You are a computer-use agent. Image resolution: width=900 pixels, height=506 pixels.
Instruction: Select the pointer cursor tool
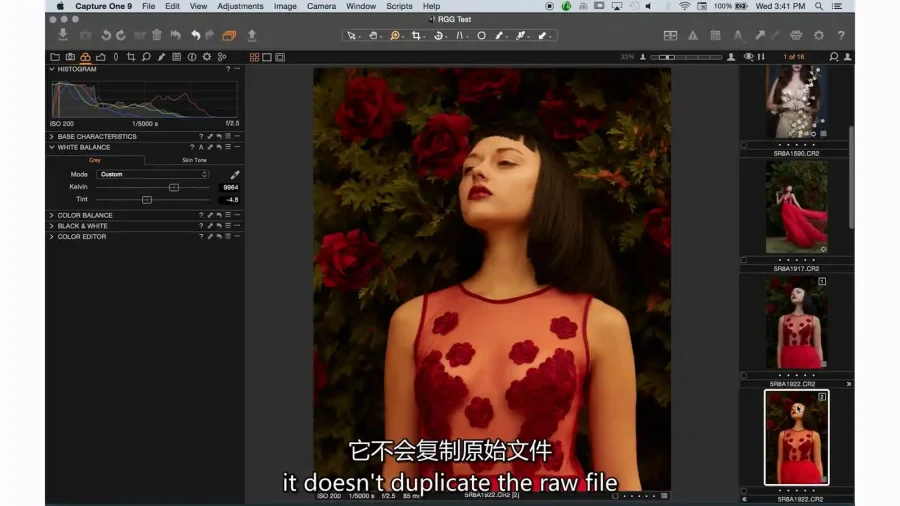[351, 36]
